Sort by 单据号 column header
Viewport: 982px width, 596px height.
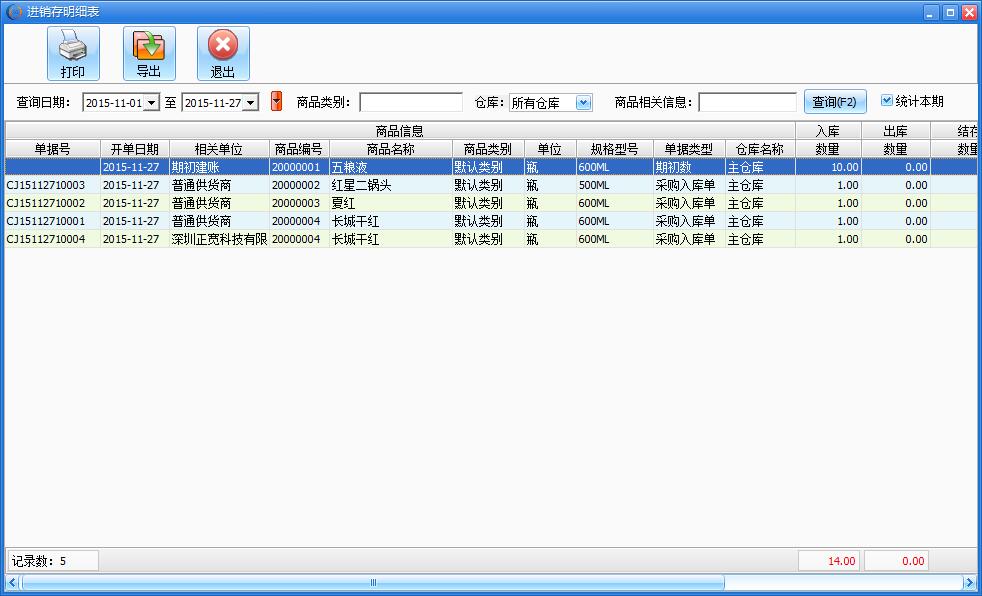point(53,149)
